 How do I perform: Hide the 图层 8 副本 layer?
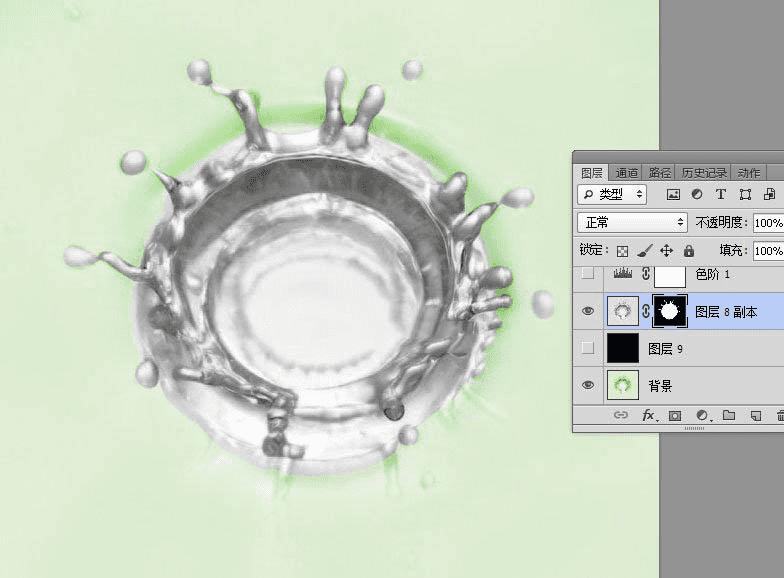coord(588,312)
